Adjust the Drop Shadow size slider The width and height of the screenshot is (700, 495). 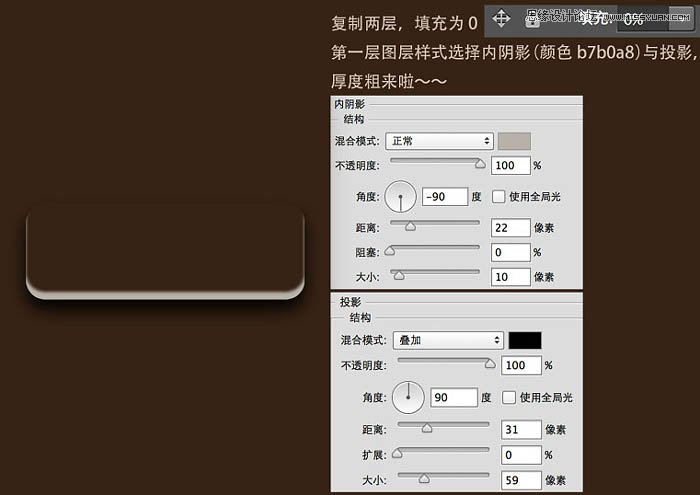(424, 478)
